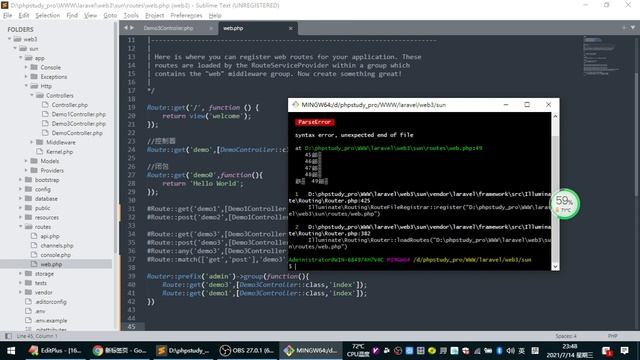
Task: Expand the vendor folder
Action: pos(20,293)
